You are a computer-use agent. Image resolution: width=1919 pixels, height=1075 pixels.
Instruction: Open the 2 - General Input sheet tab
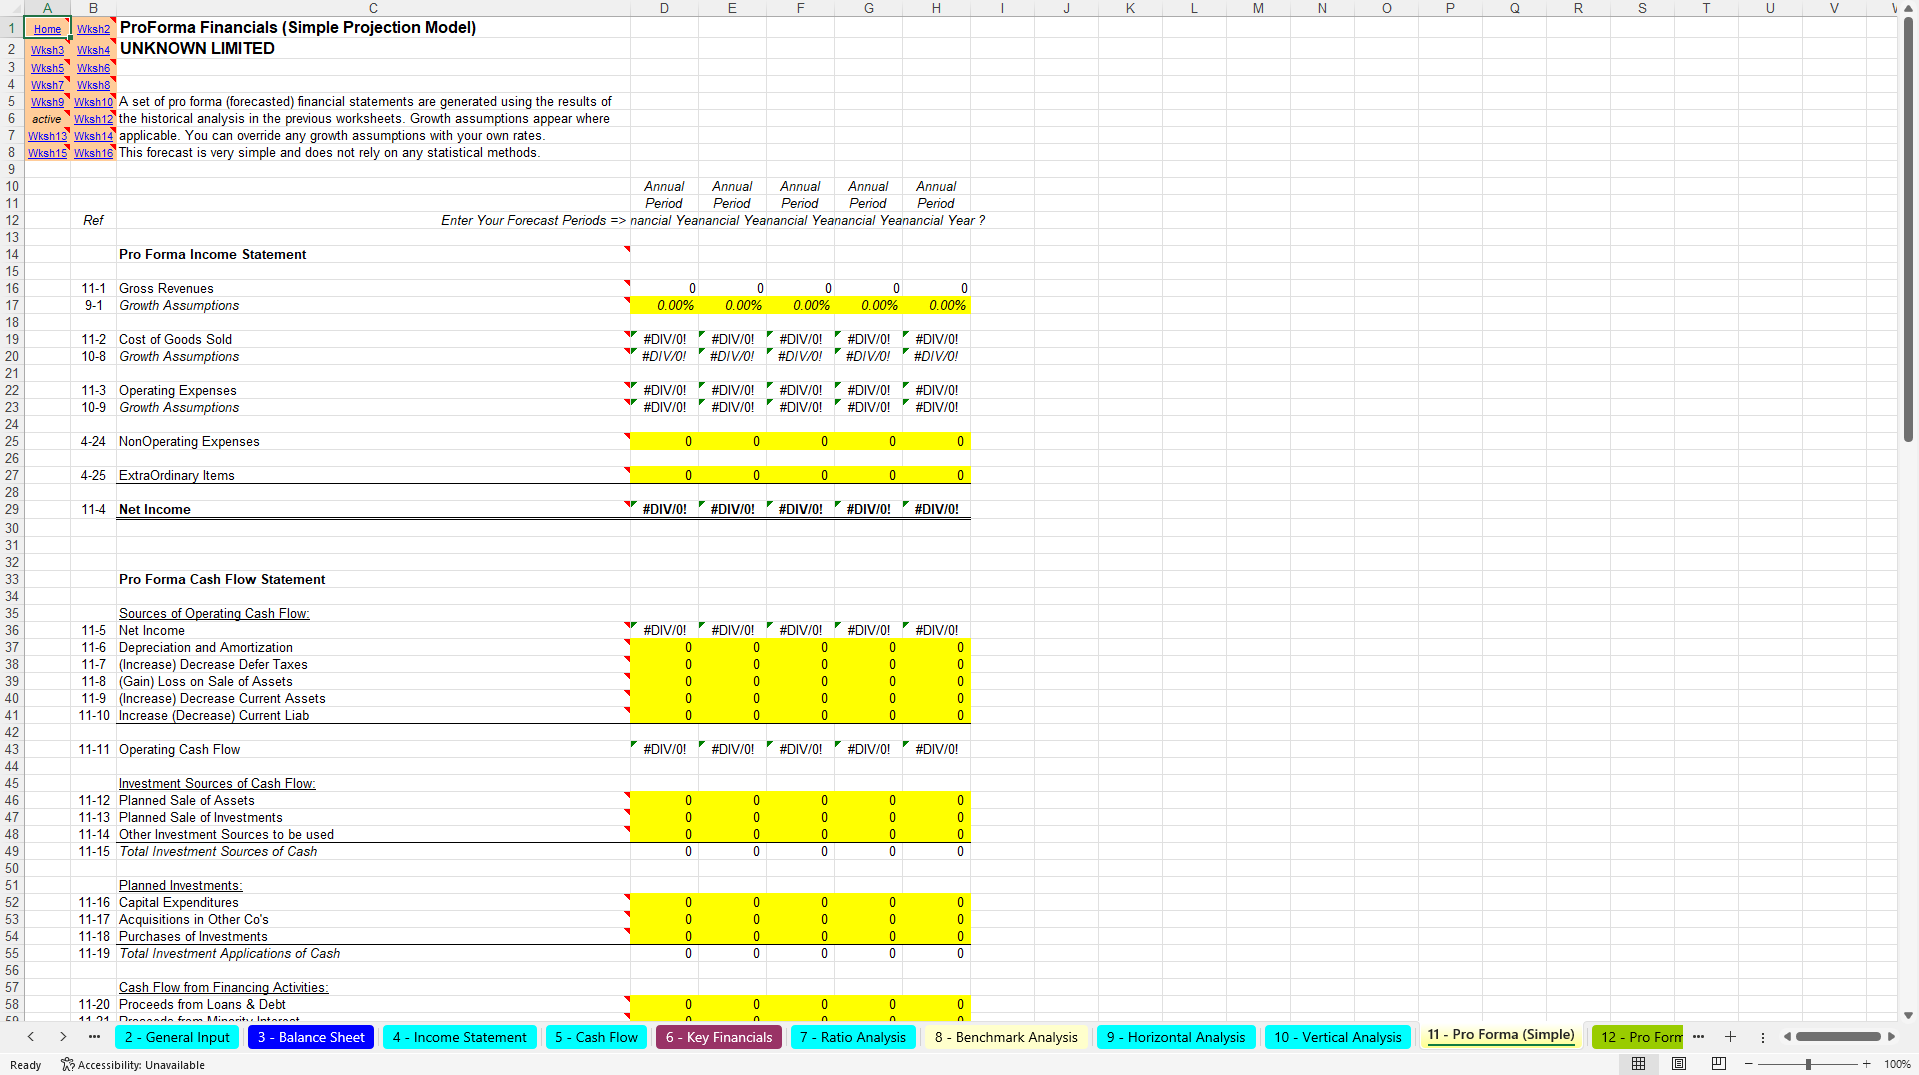pos(177,1037)
